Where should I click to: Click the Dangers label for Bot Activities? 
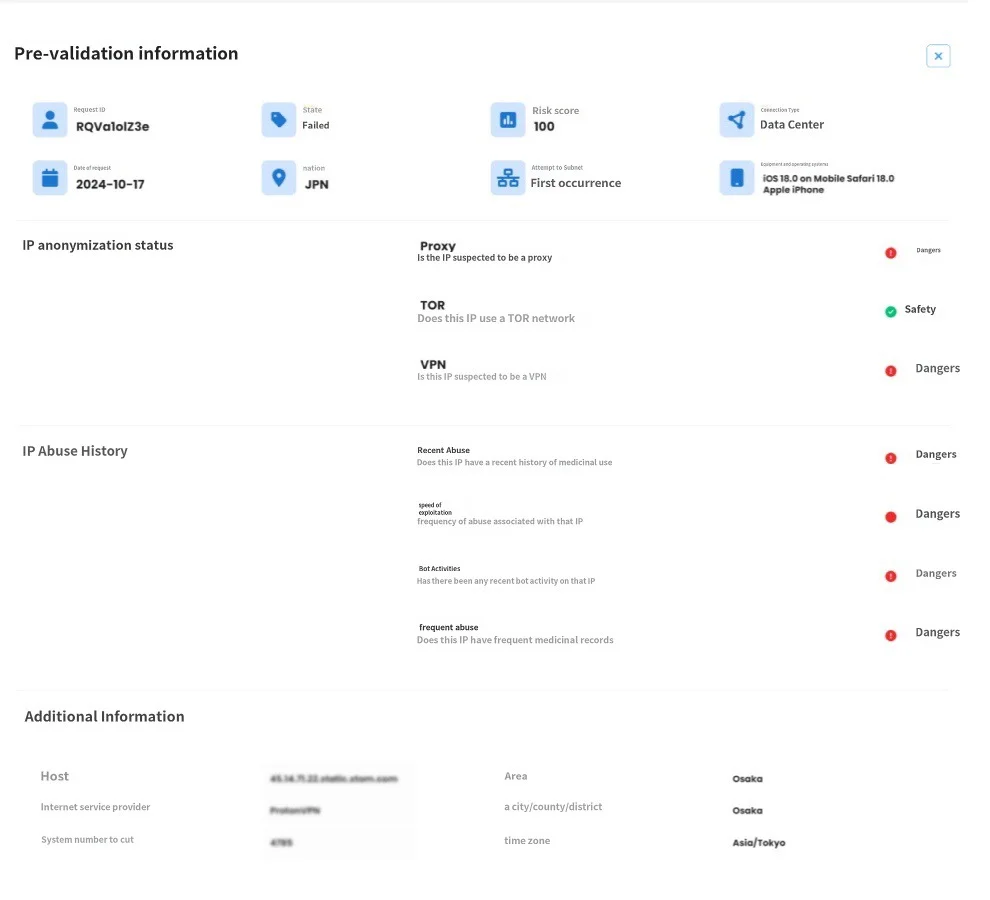click(x=936, y=573)
